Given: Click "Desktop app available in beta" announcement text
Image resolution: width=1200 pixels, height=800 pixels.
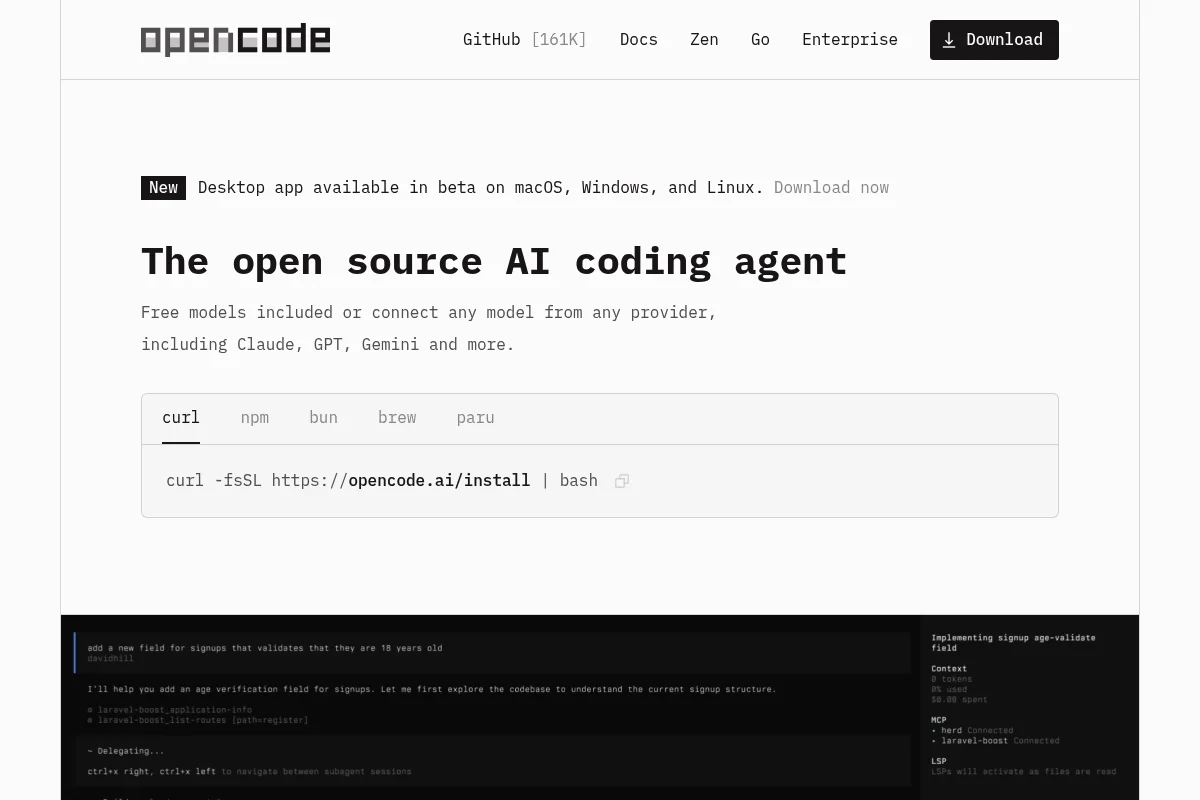Looking at the screenshot, I should [480, 188].
